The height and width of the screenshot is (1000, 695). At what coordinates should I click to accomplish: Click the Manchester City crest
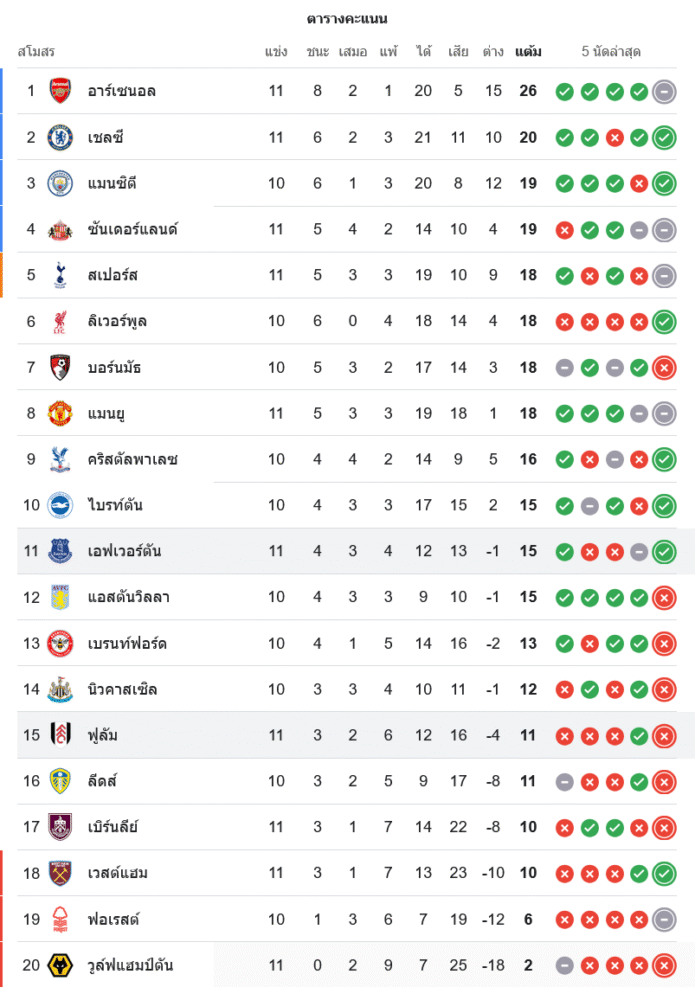tap(60, 183)
